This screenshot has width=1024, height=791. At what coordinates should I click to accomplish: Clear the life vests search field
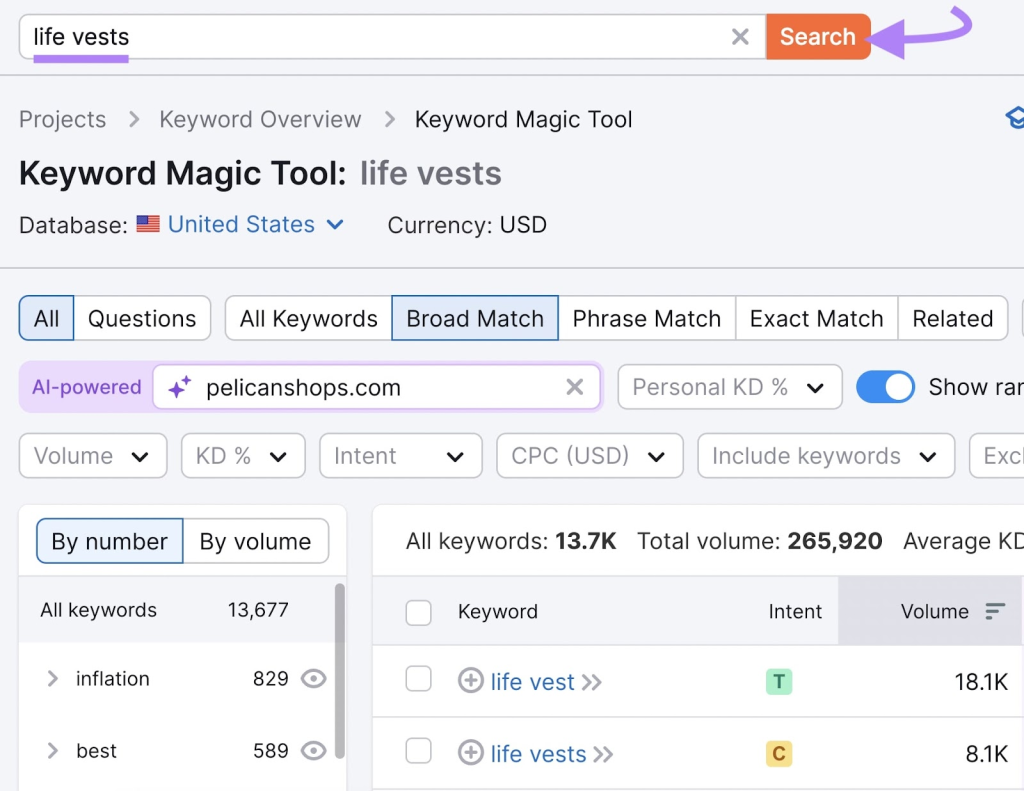point(740,37)
